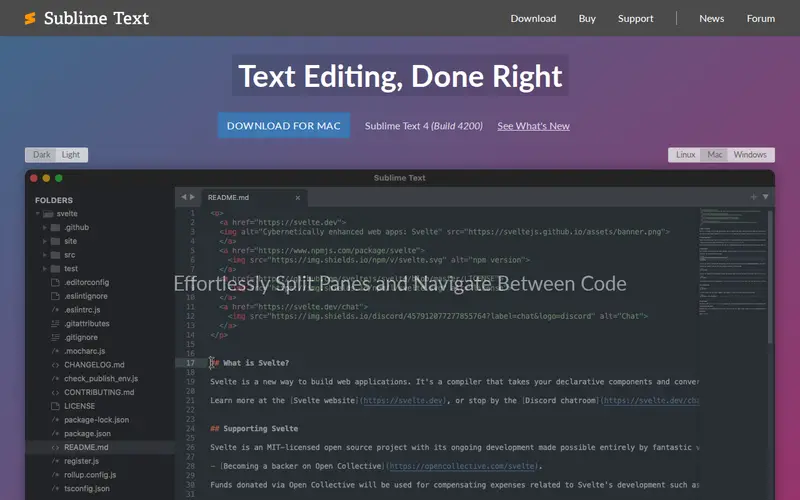800x500 pixels.
Task: Switch screenshot theme to Dark
Action: coord(41,155)
